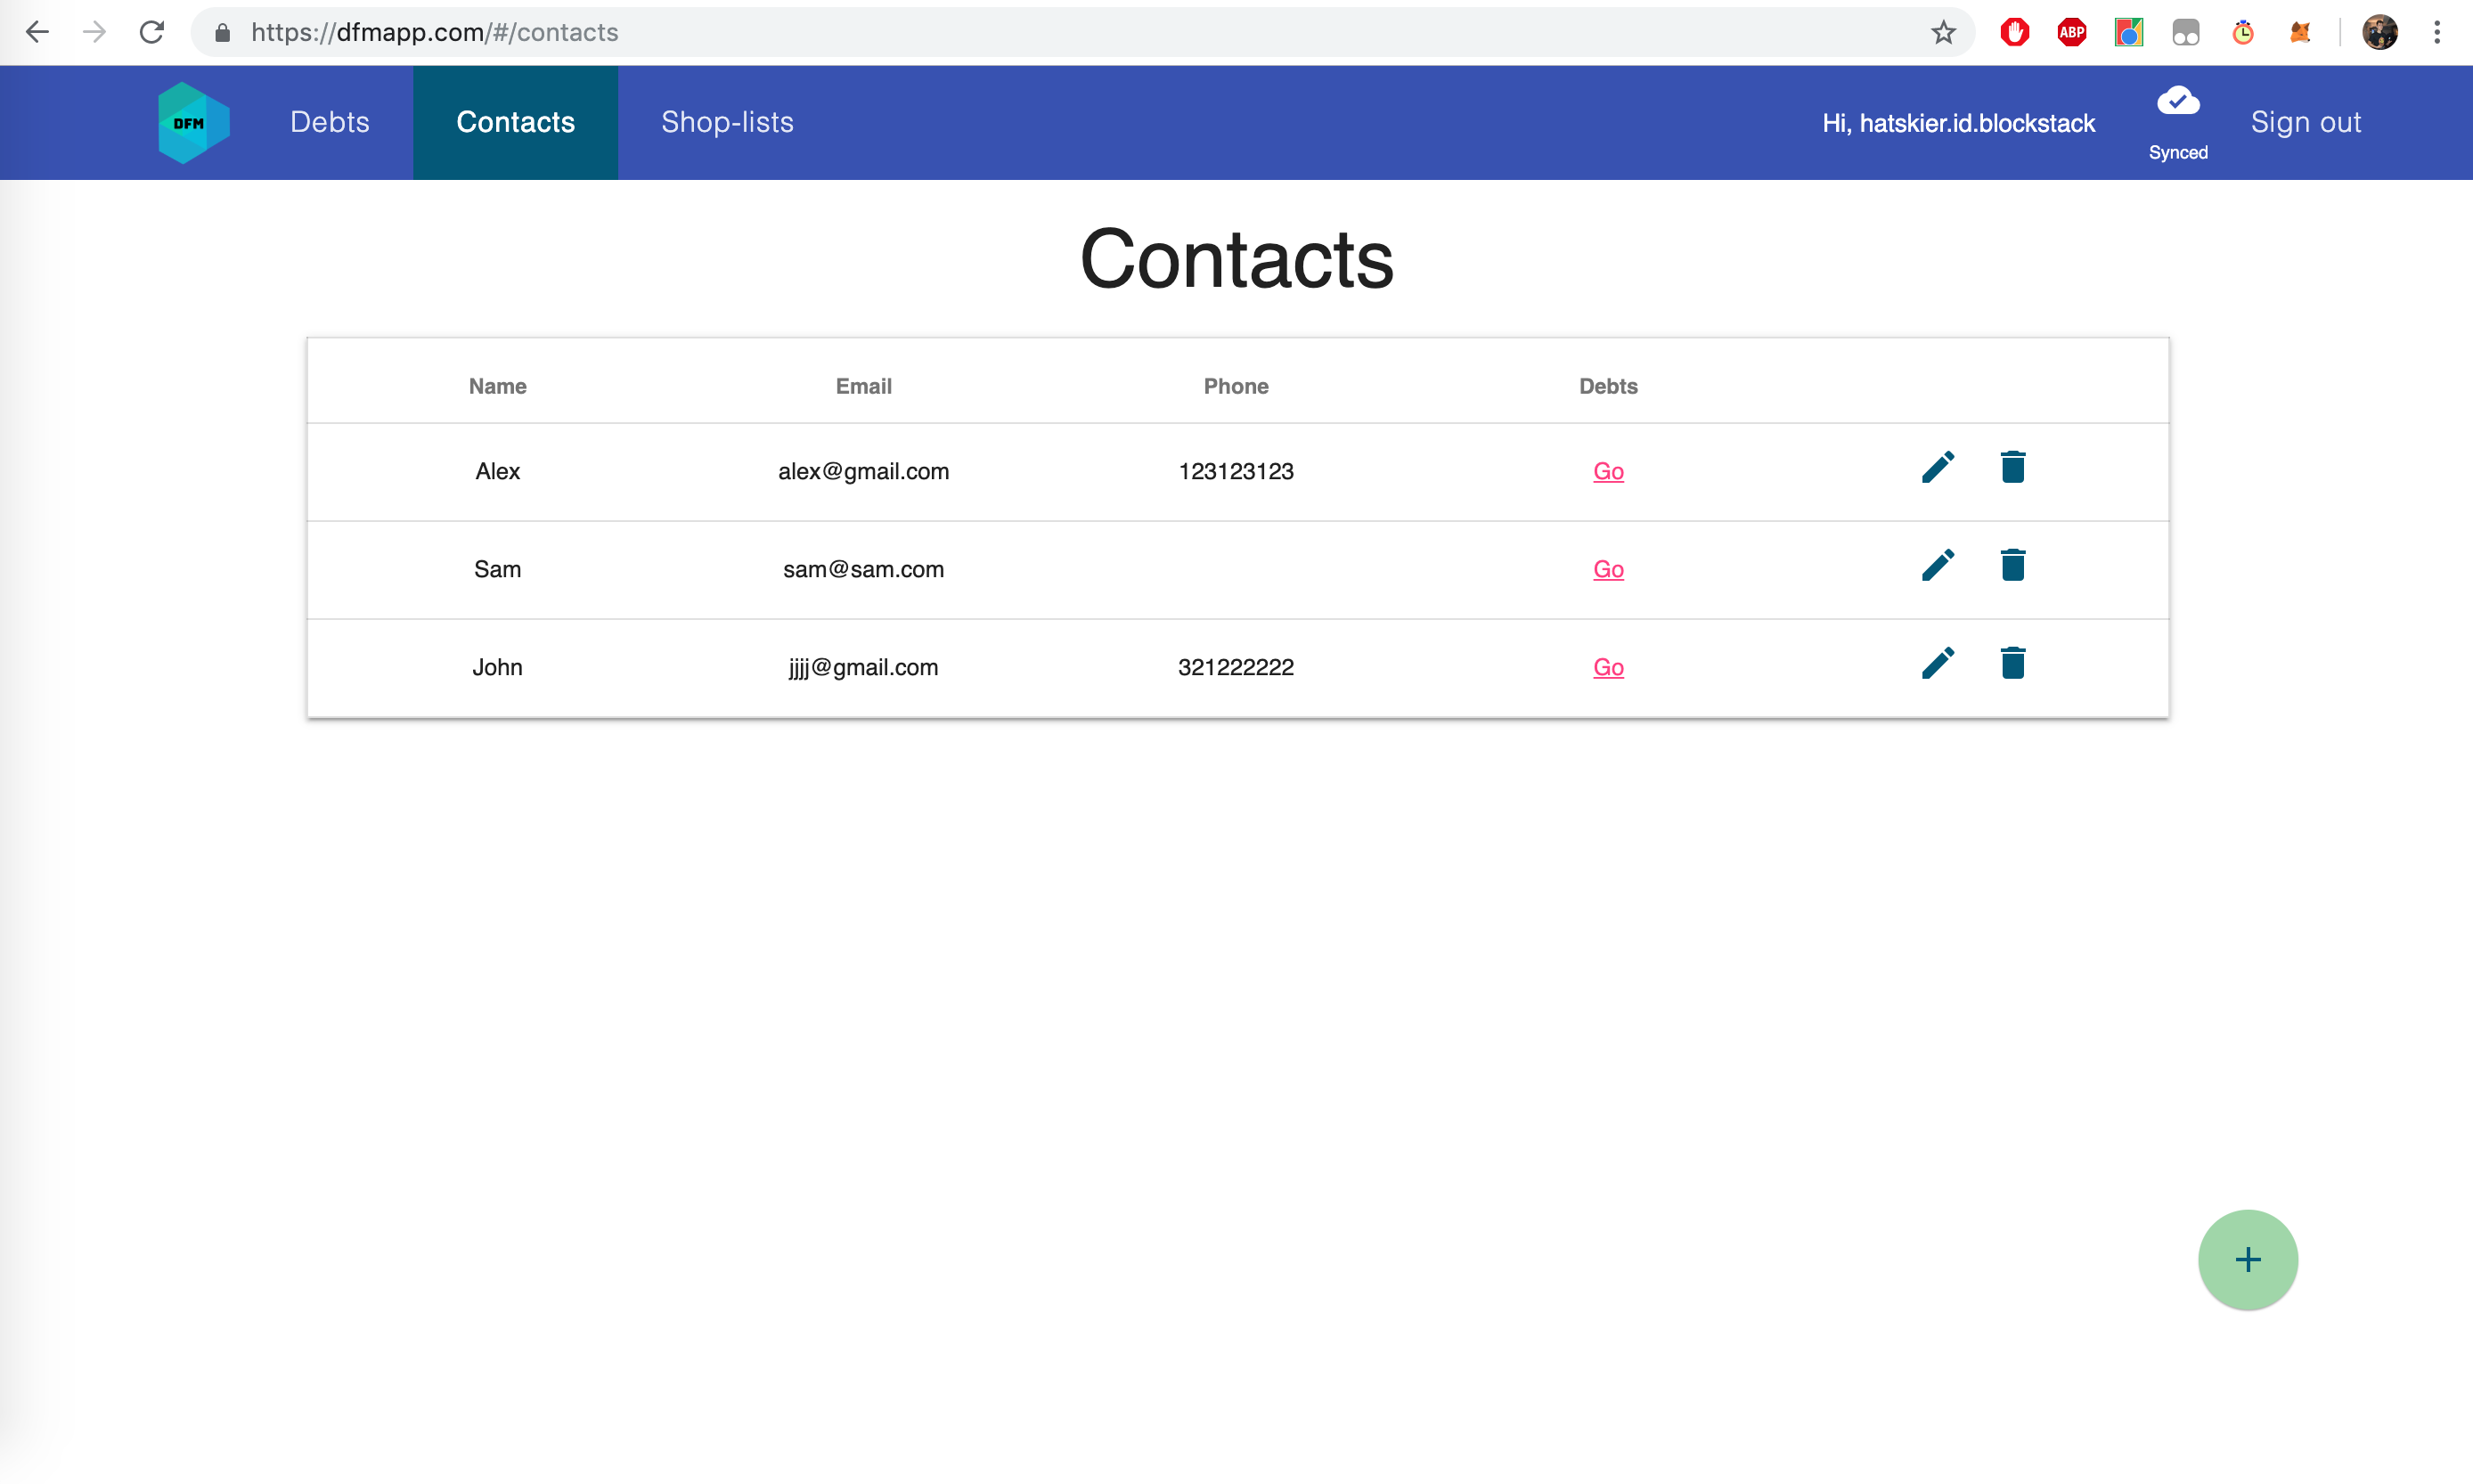Edit the Alex contact with pencil icon

click(1937, 468)
